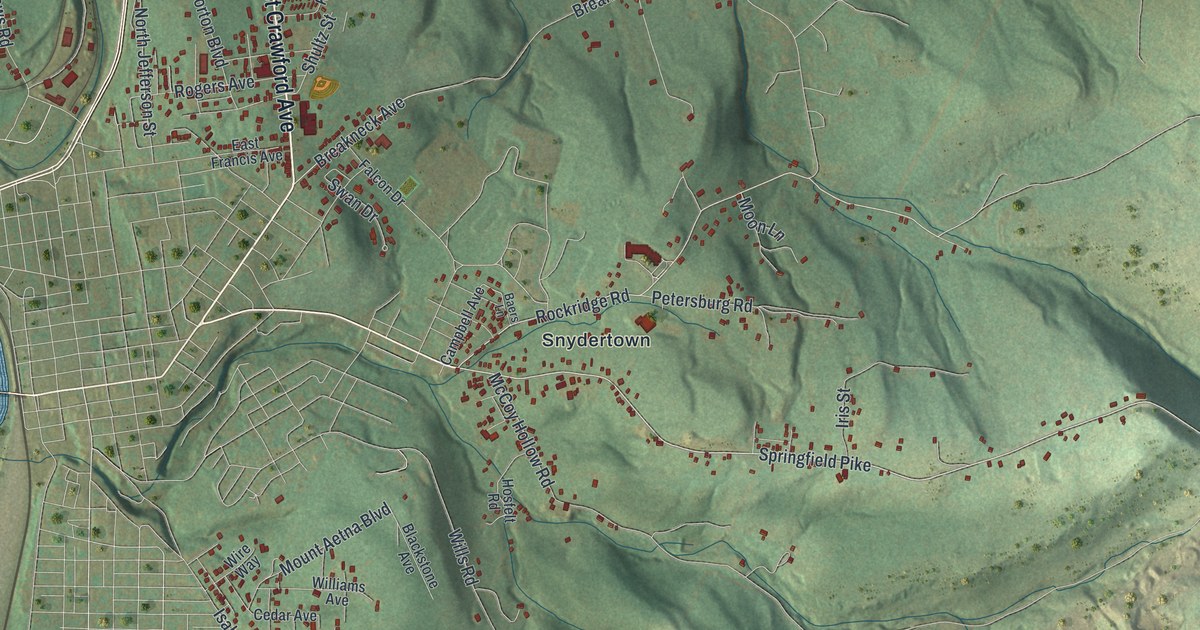Click the Snydertown place label
The width and height of the screenshot is (1200, 630).
click(x=596, y=340)
